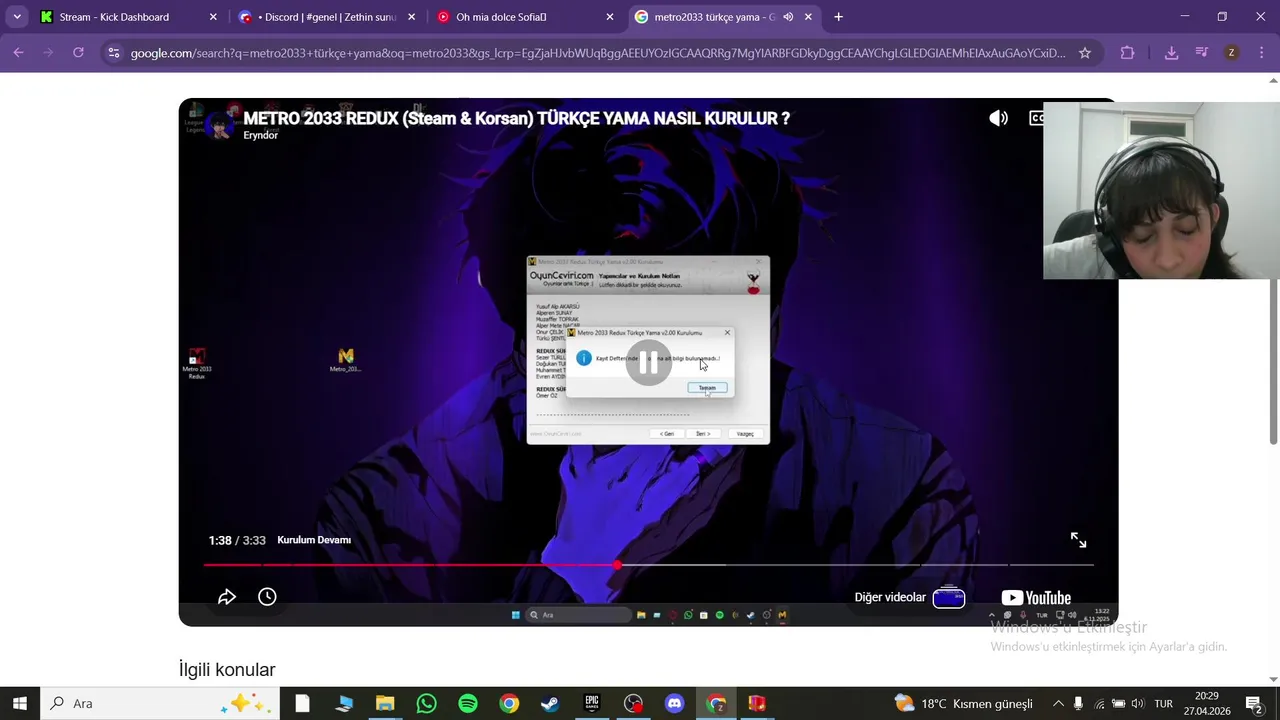Image resolution: width=1280 pixels, height=720 pixels.
Task: Click the İlgili konular heading
Action: coord(227,670)
